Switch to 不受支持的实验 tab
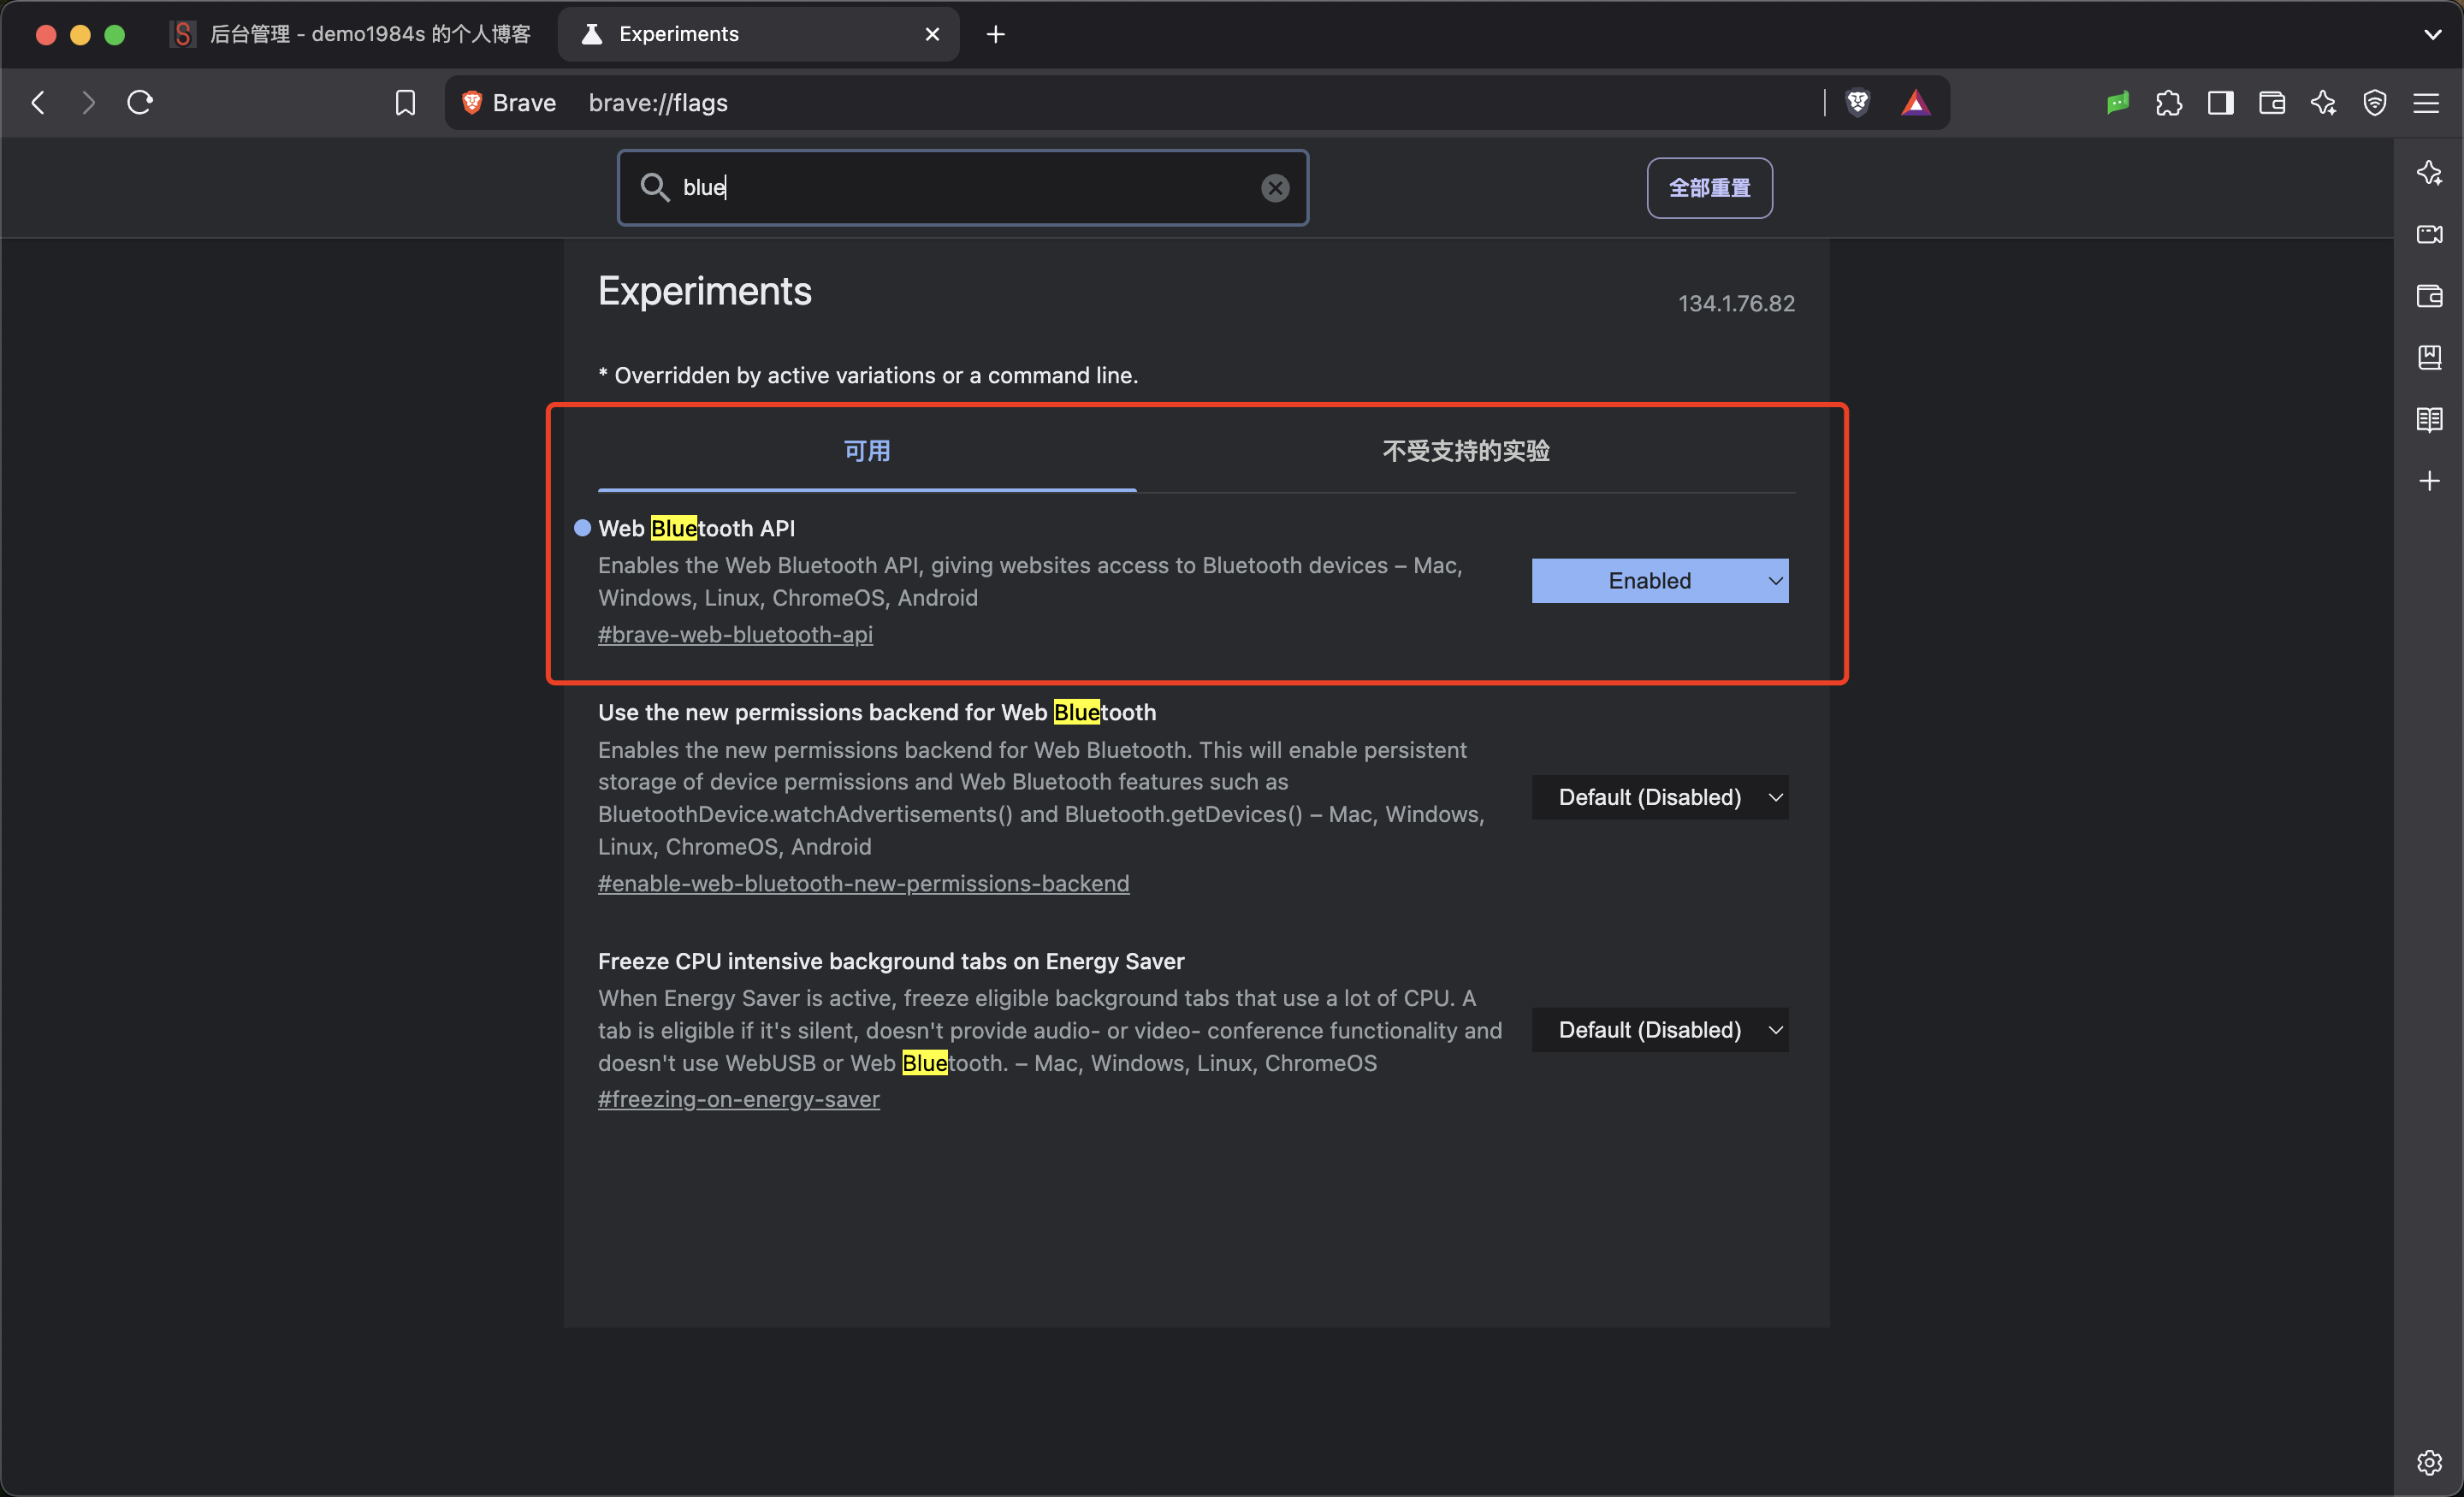 coord(1466,451)
